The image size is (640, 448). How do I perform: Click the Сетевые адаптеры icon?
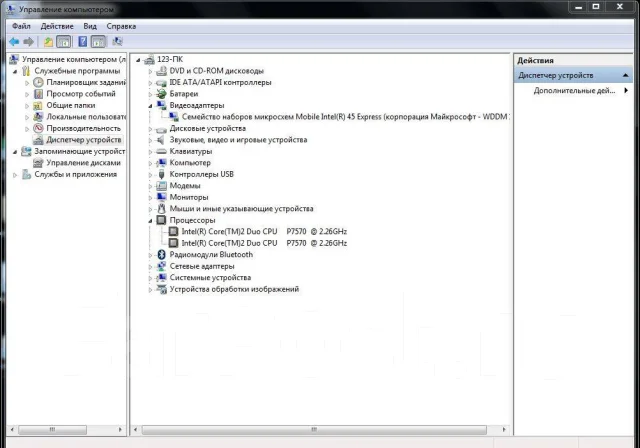coord(162,266)
